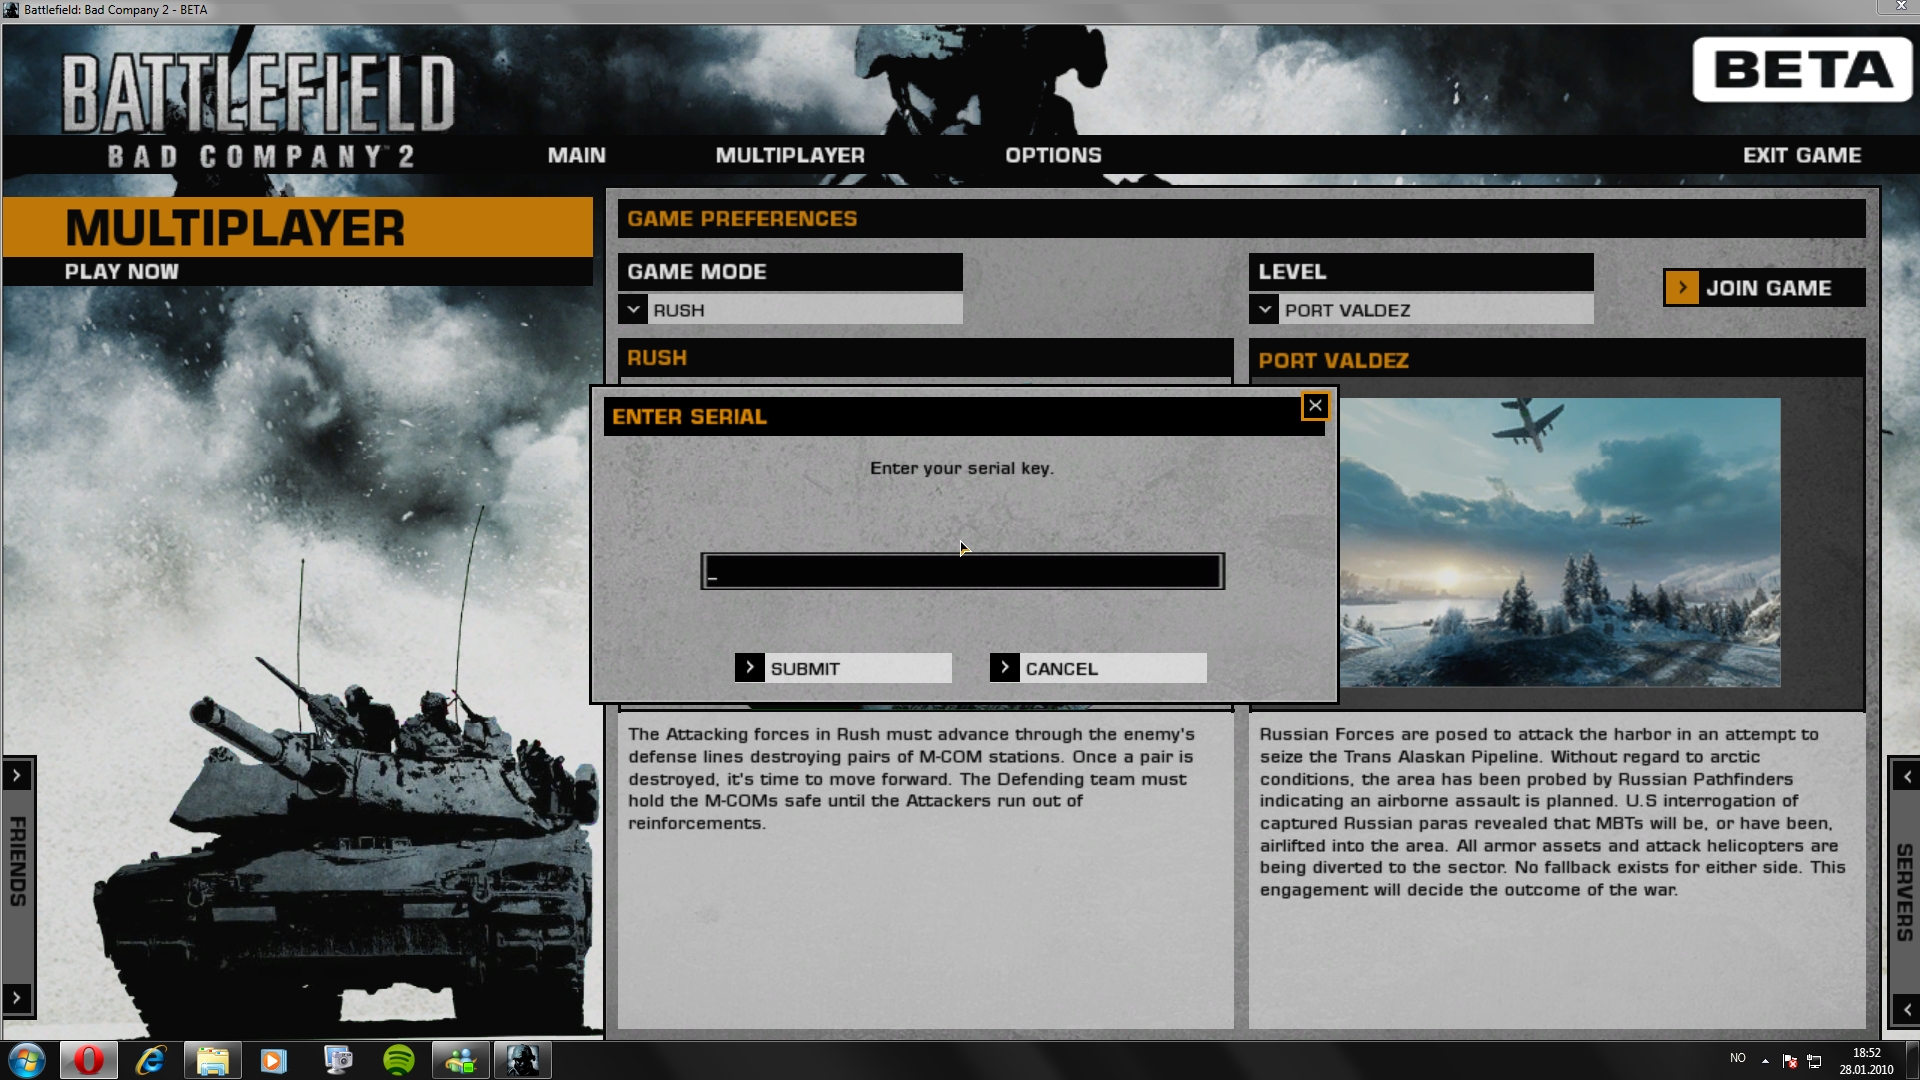Click the Port Valdez map preview image

pyautogui.click(x=1560, y=543)
